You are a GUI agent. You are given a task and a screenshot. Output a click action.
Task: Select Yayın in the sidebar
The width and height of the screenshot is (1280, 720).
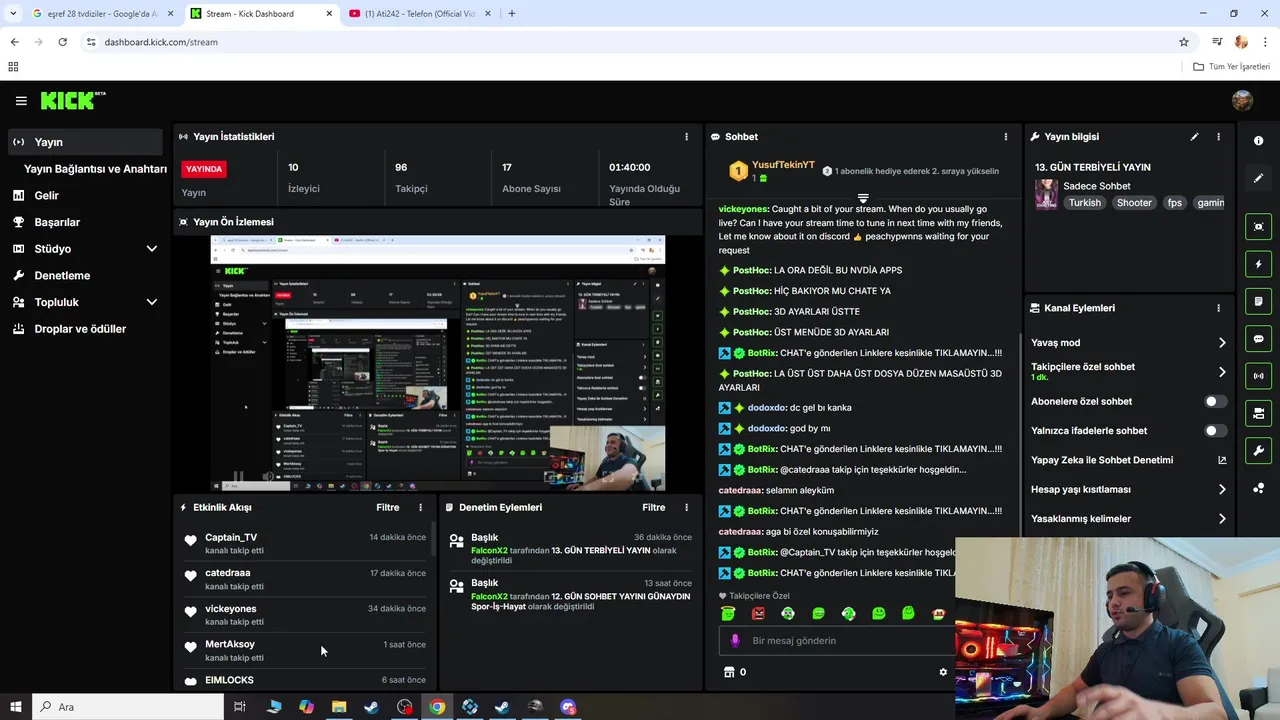[x=84, y=142]
